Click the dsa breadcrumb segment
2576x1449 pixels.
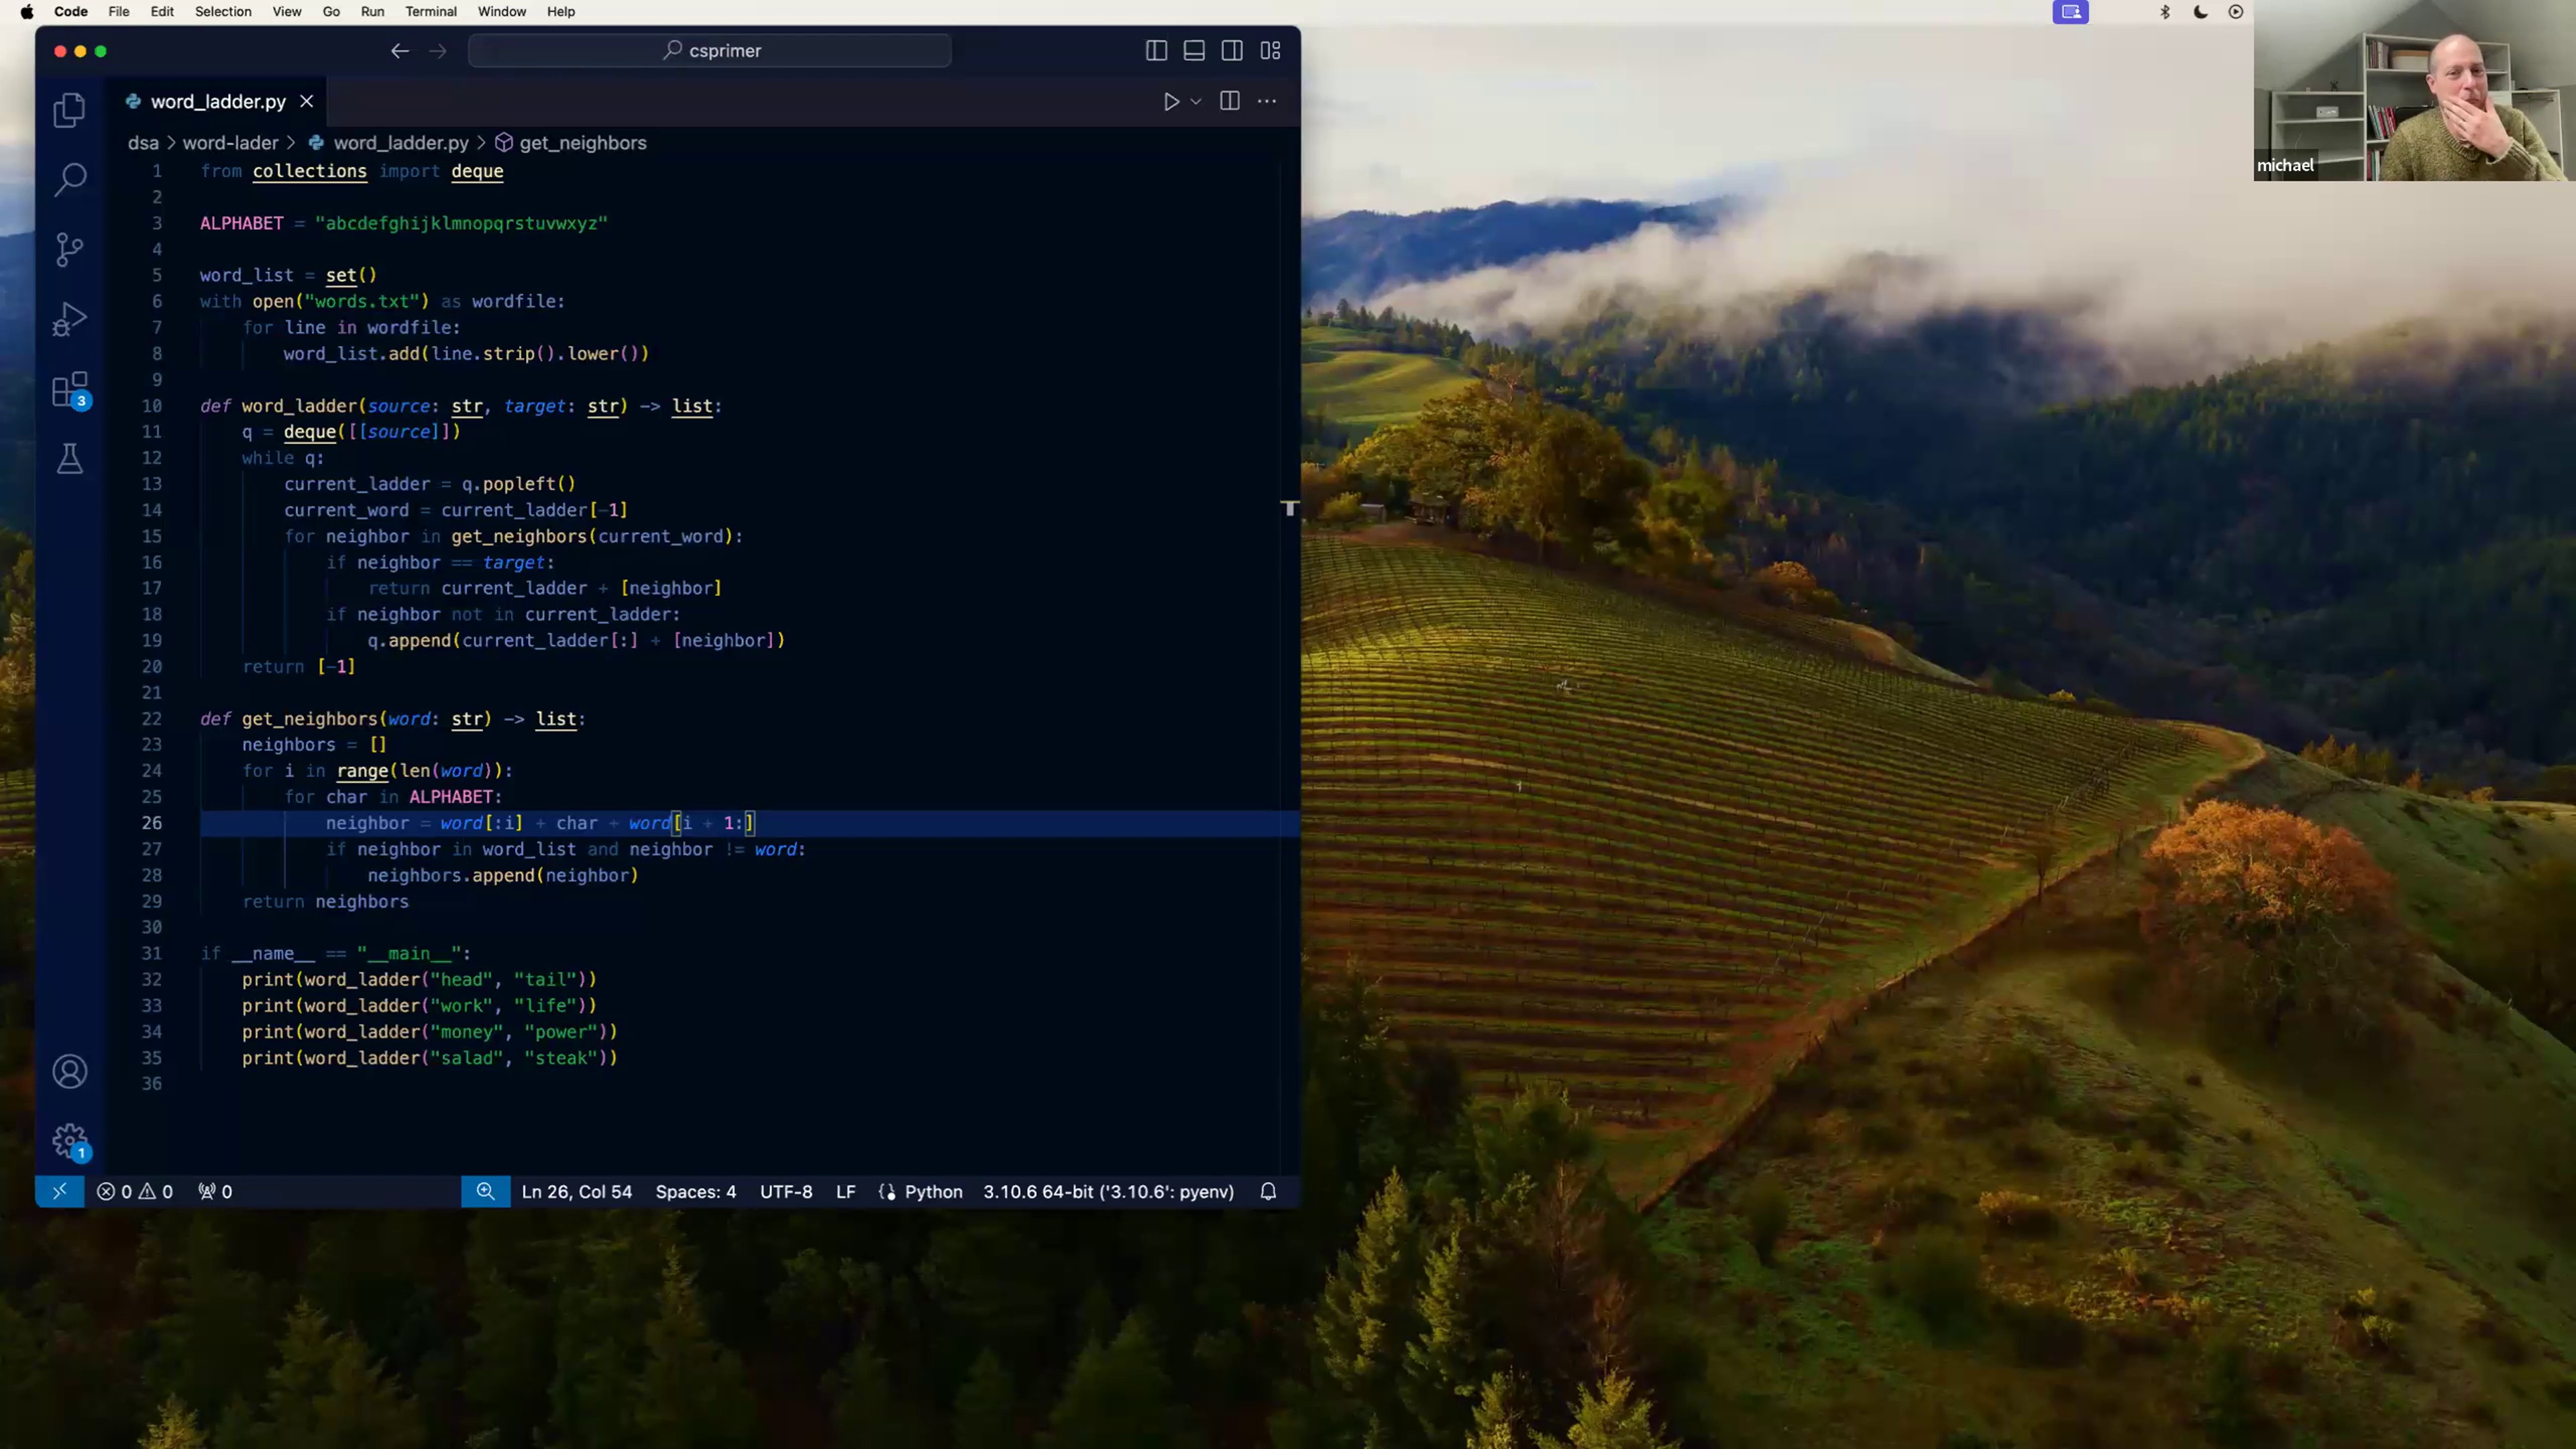tap(143, 143)
